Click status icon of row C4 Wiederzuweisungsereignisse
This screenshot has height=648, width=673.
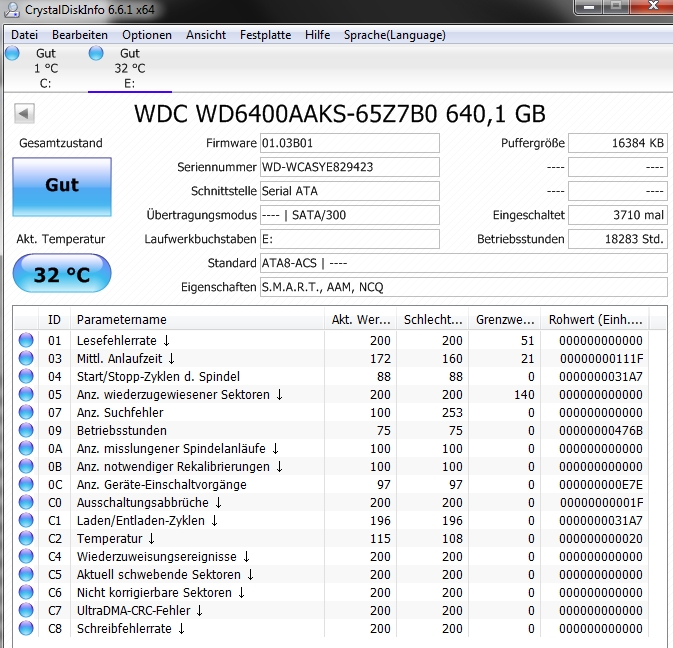point(26,556)
